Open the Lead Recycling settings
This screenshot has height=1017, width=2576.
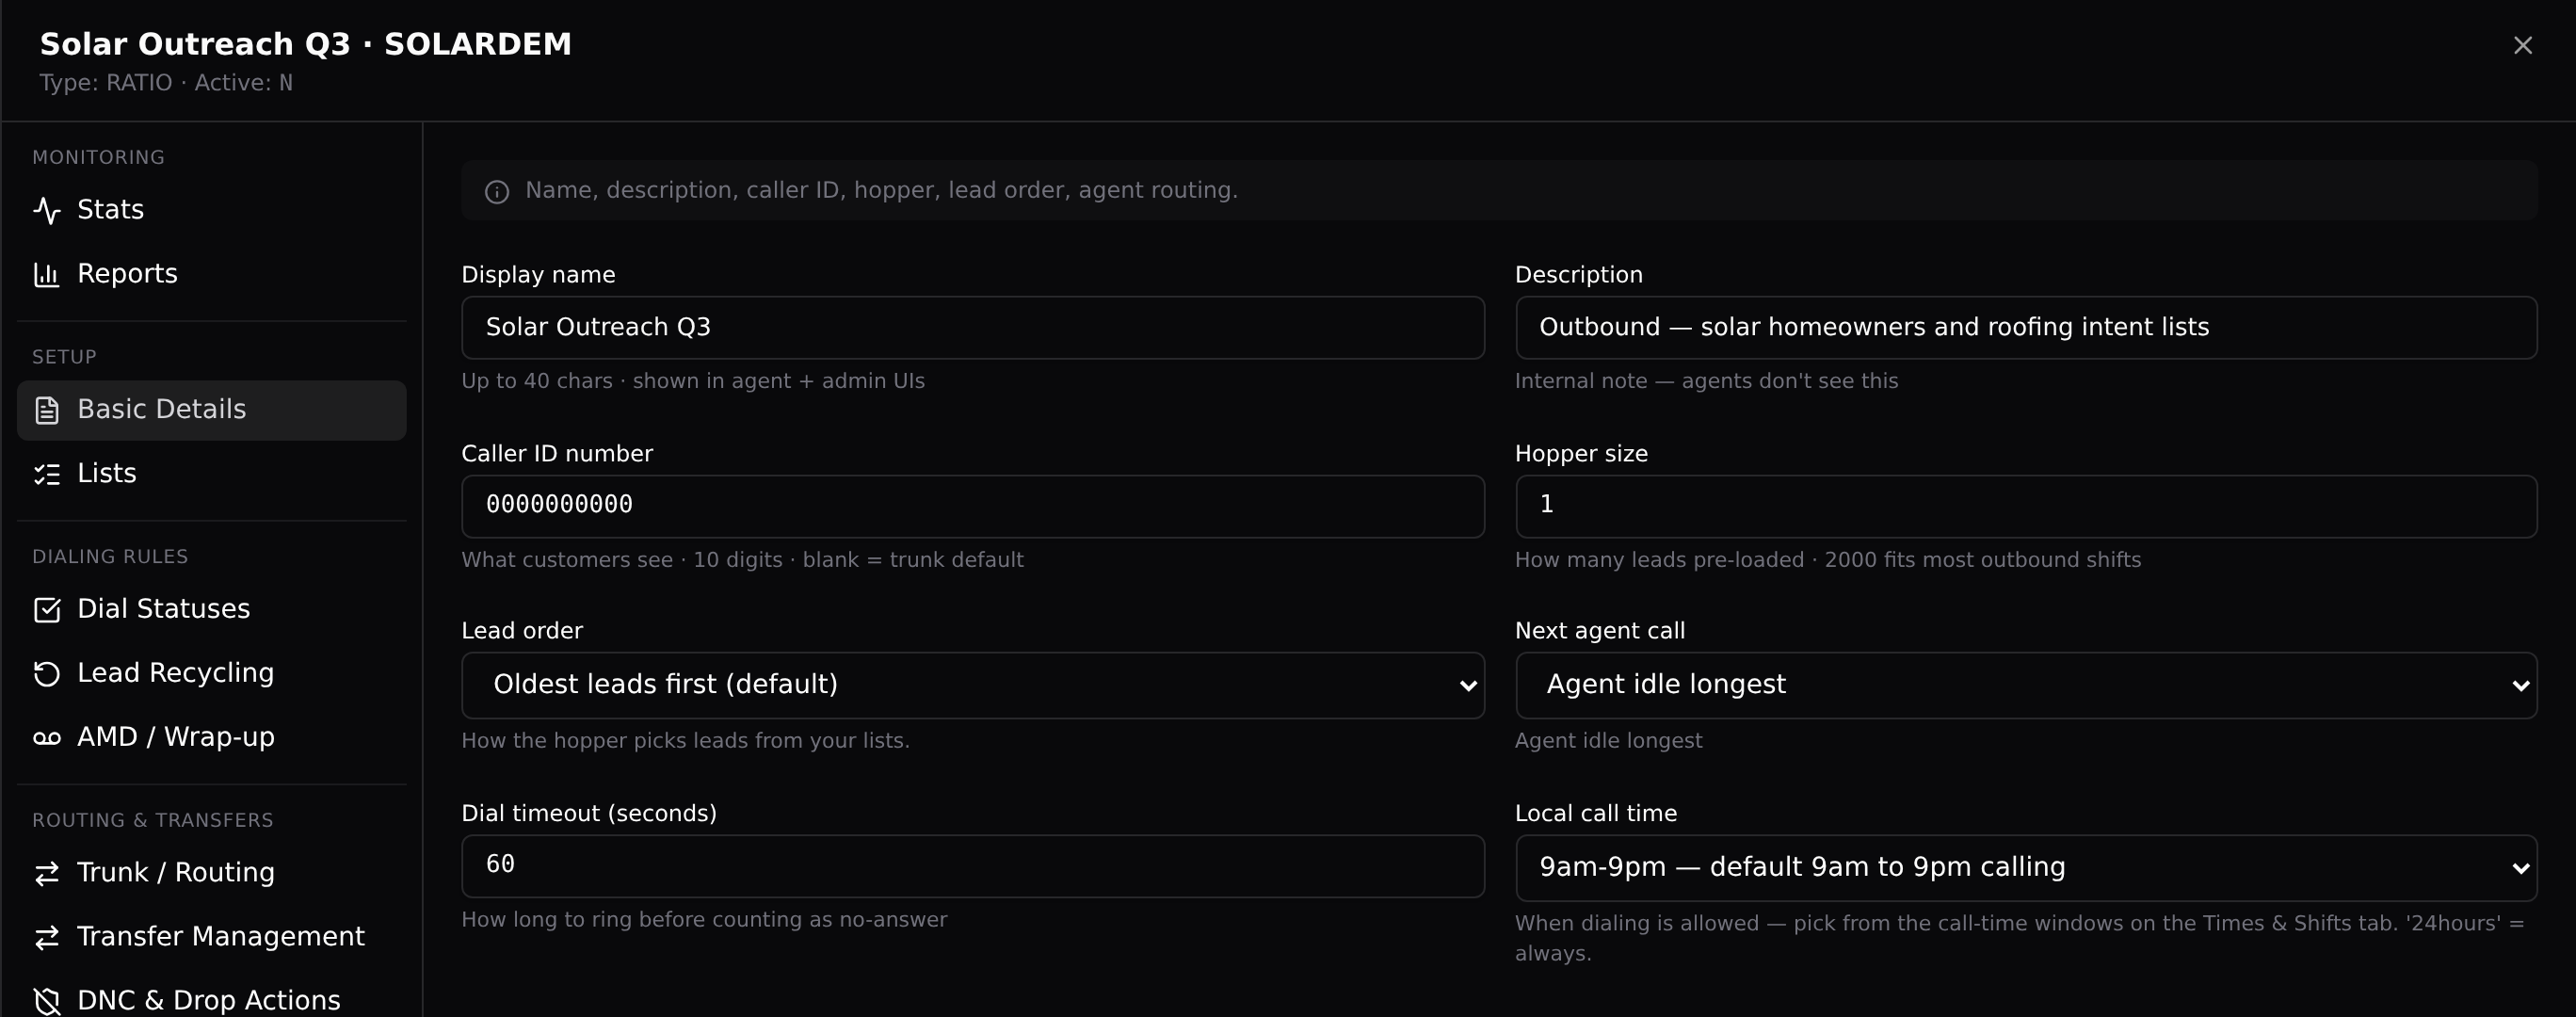click(211, 674)
